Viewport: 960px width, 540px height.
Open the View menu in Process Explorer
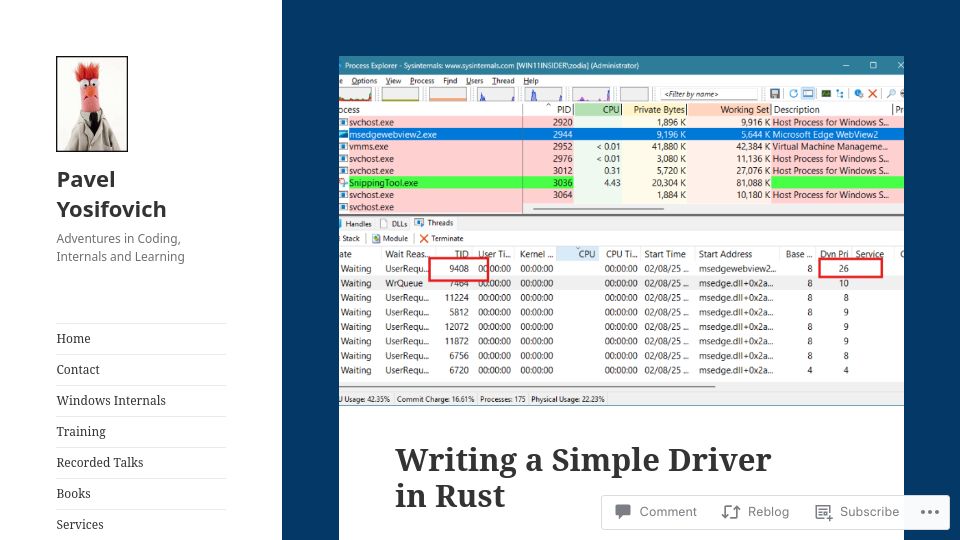[x=393, y=81]
